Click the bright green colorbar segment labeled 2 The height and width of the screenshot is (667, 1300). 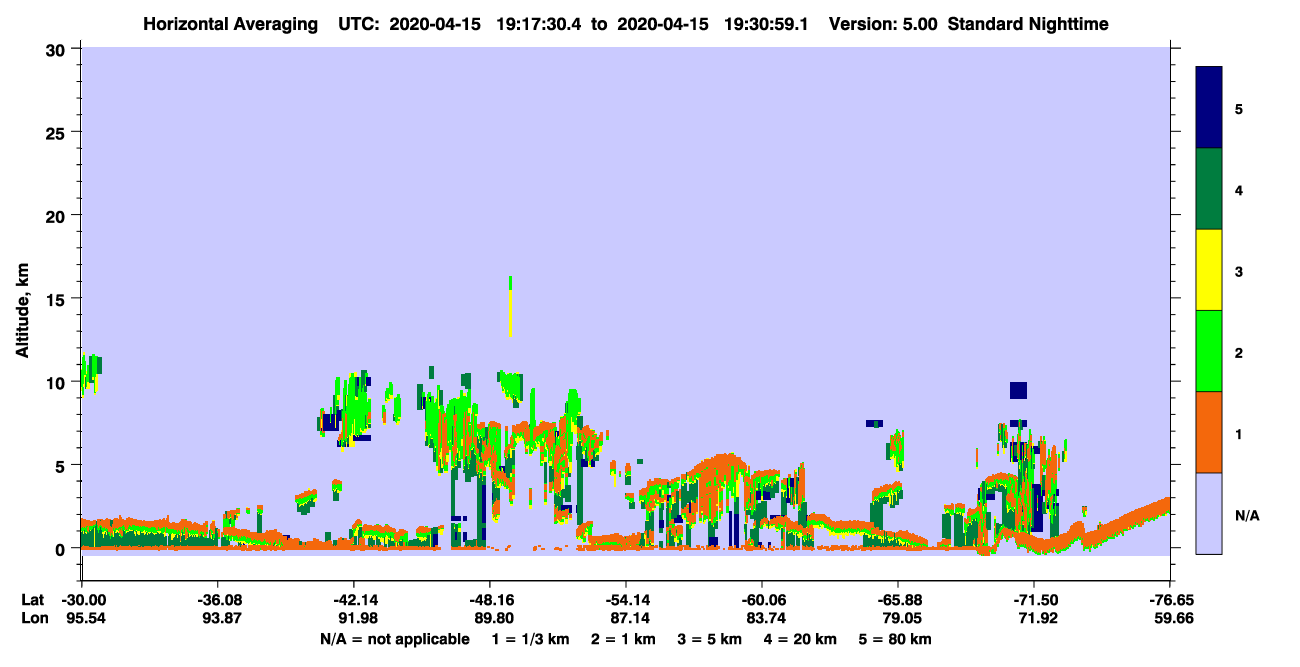pos(1209,351)
